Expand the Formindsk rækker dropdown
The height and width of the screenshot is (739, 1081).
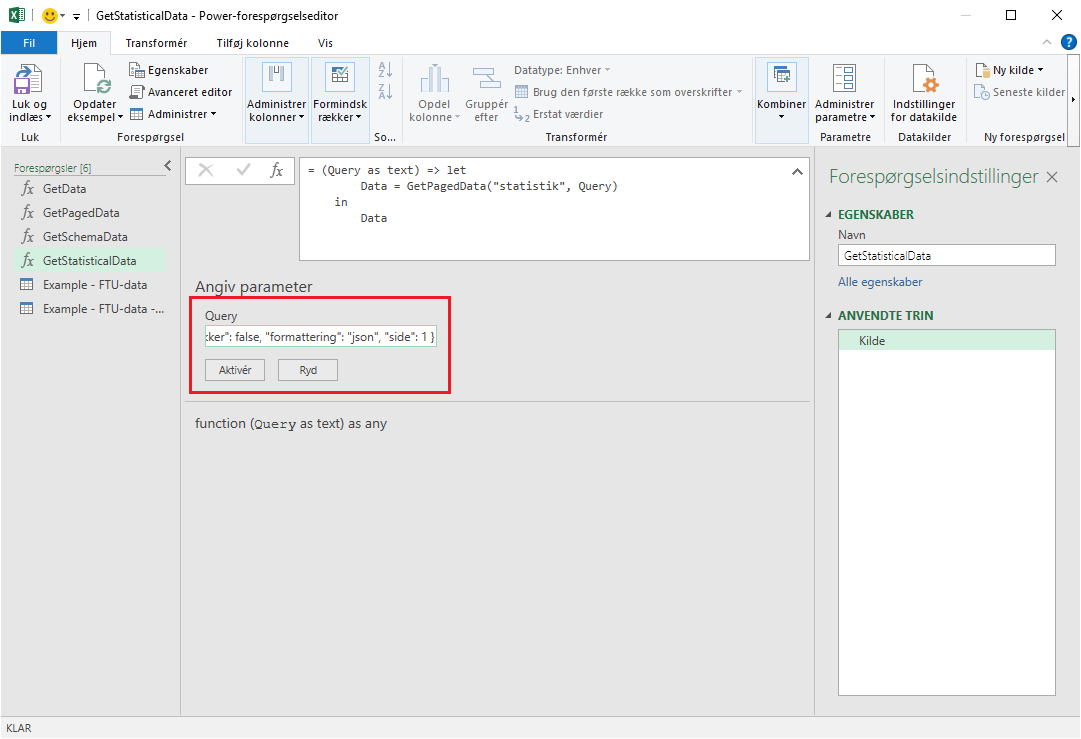340,117
